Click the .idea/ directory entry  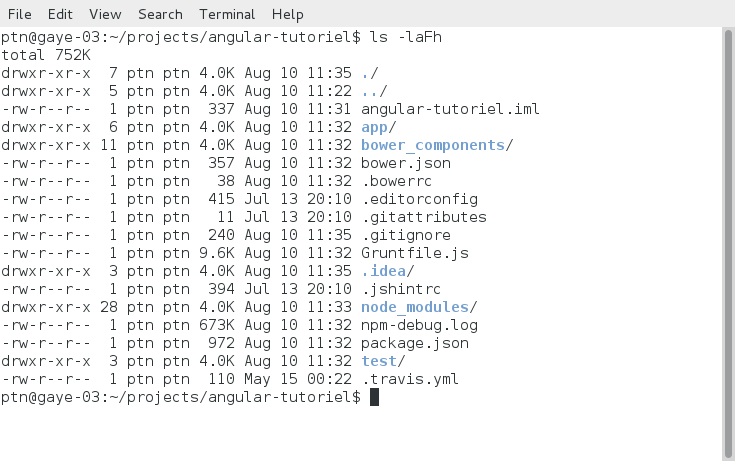pos(387,271)
